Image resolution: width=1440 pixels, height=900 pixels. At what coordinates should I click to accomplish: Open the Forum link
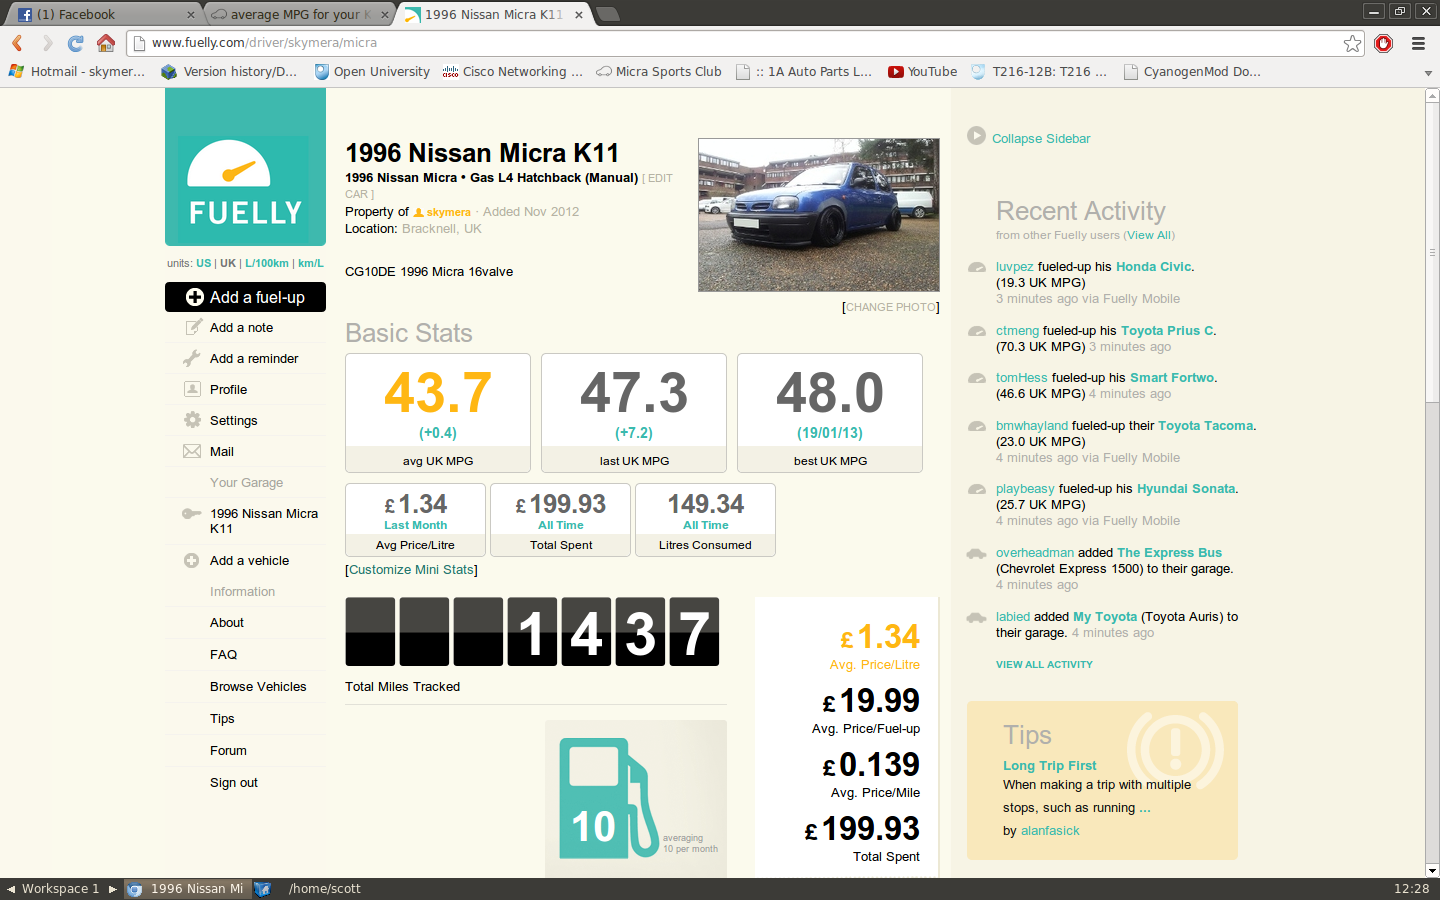click(228, 751)
